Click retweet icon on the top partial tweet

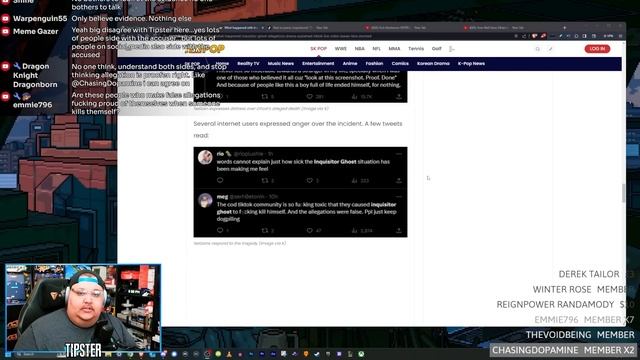click(264, 96)
